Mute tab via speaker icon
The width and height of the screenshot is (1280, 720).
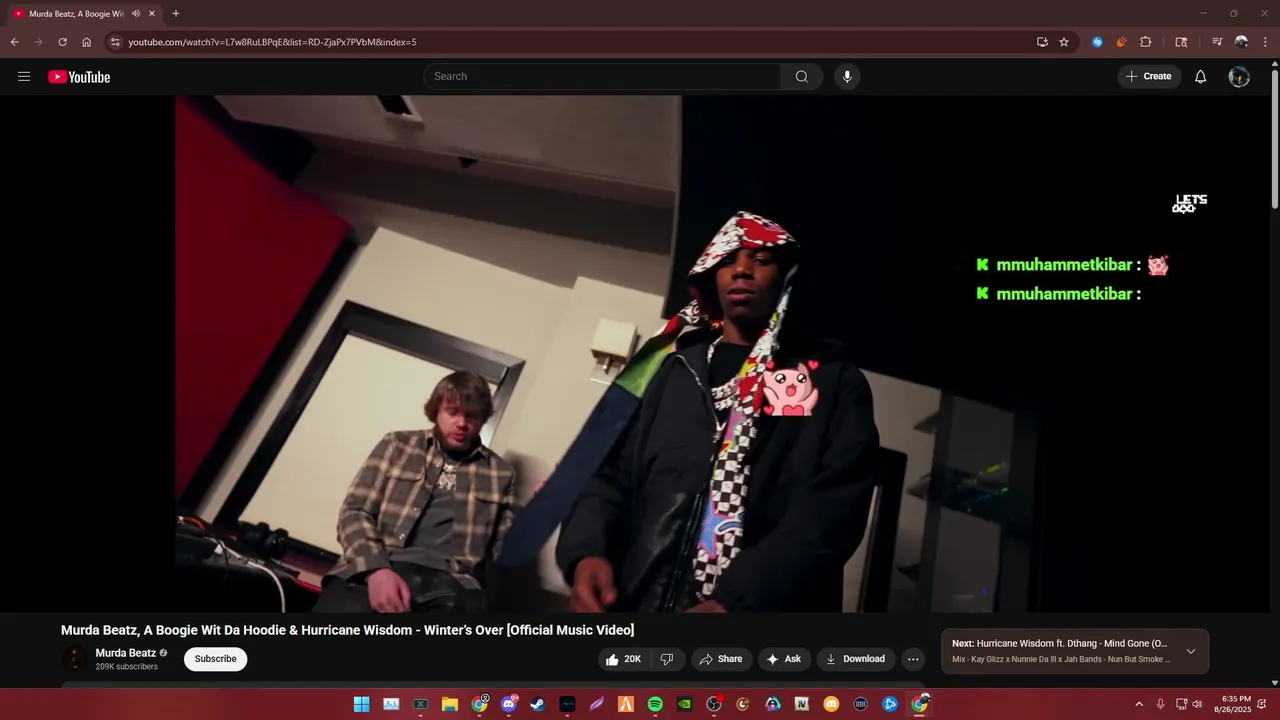tap(136, 14)
